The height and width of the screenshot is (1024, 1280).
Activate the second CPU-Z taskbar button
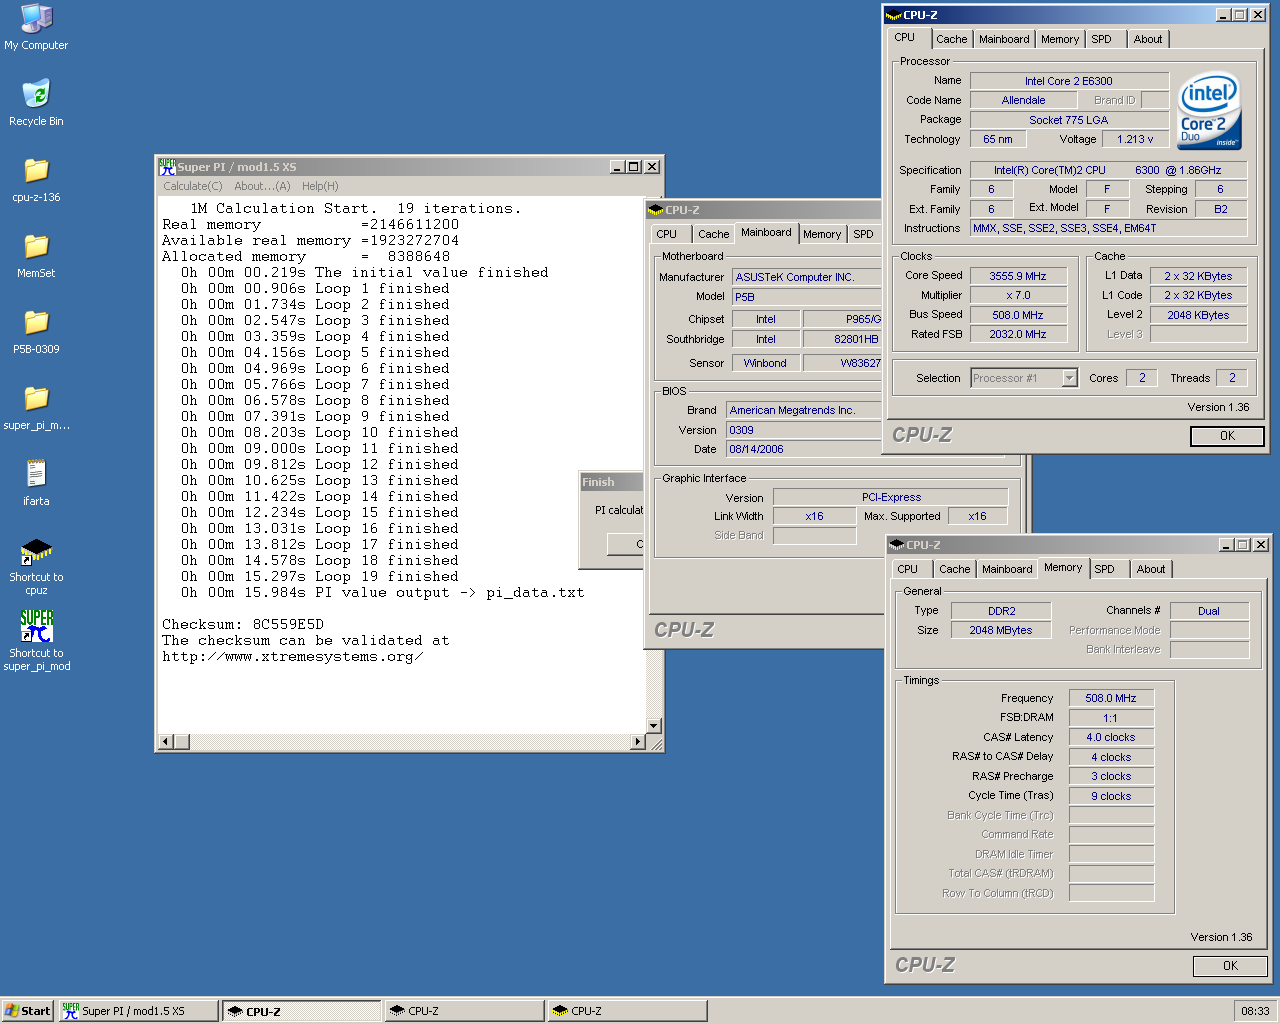pos(464,1011)
